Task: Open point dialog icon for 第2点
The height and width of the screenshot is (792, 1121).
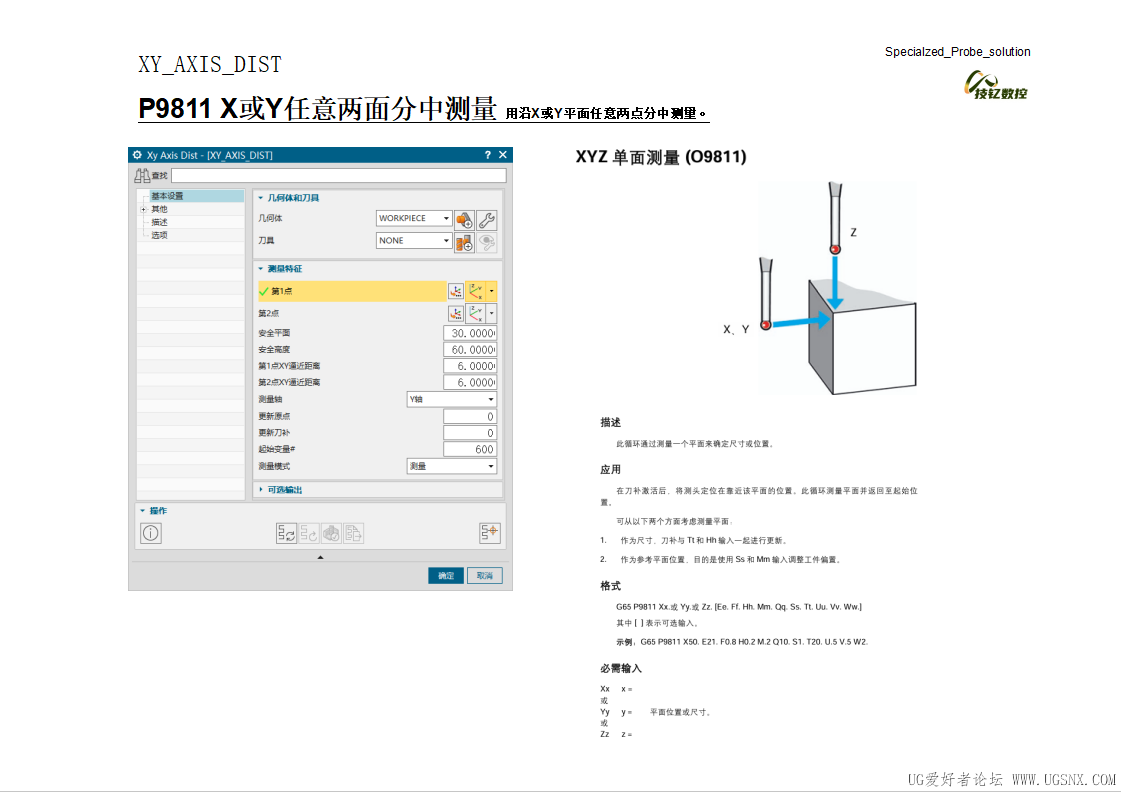Action: click(455, 313)
